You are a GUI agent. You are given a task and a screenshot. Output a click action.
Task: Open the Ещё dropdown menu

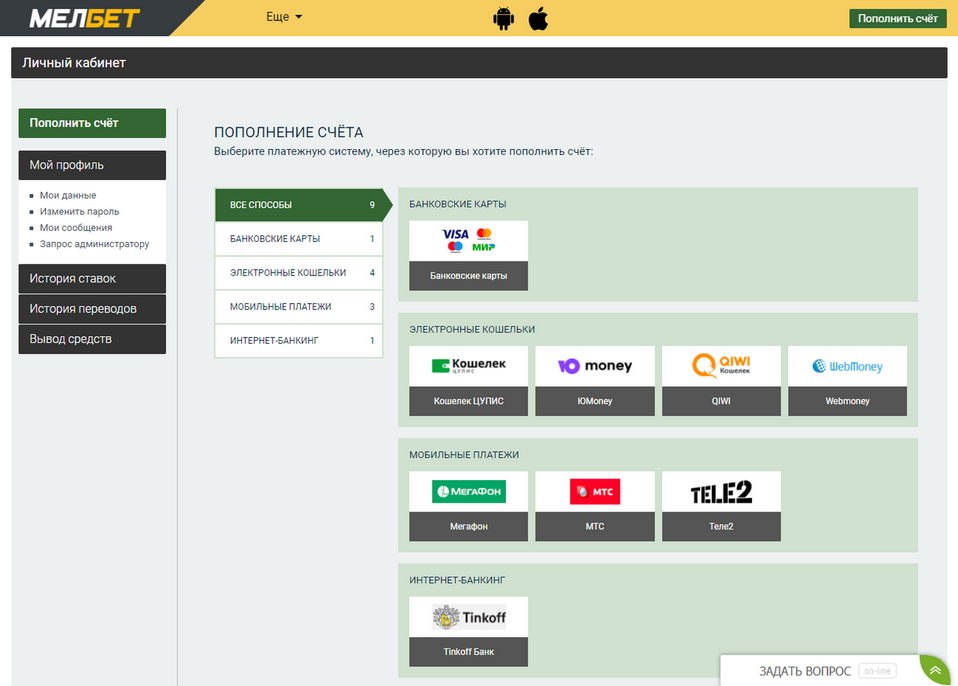coord(276,17)
